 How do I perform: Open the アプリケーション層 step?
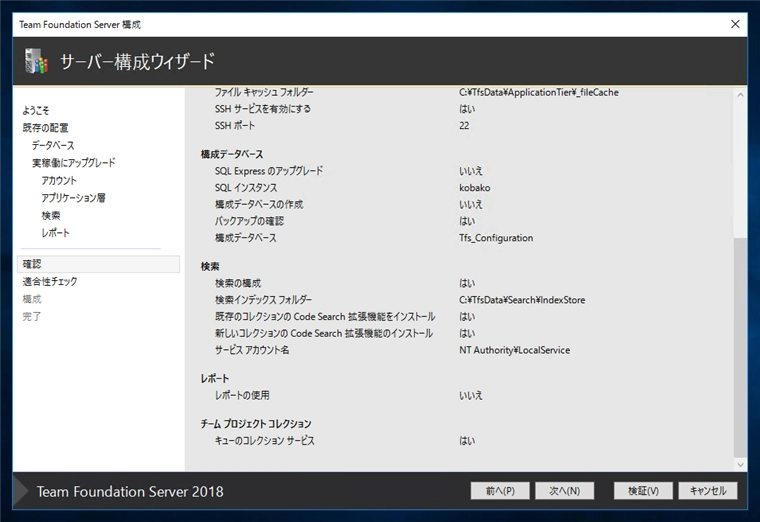(74, 197)
